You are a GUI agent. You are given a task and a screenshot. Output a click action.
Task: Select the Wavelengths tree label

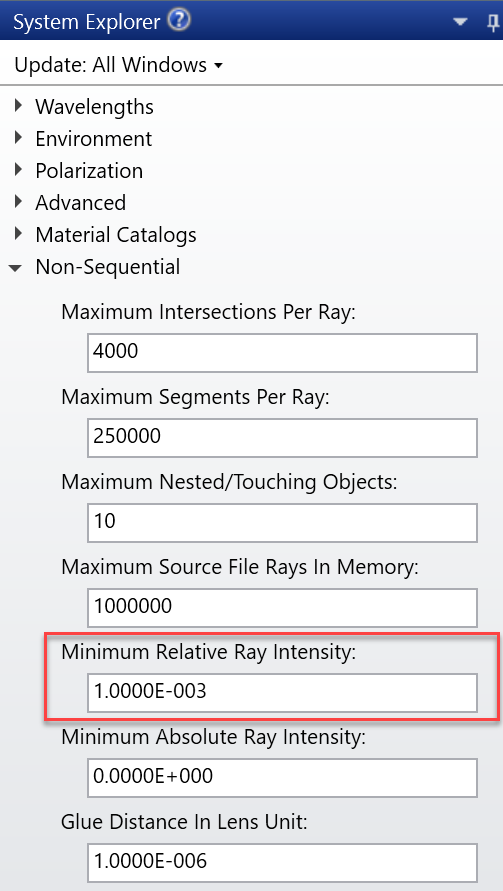point(94,106)
